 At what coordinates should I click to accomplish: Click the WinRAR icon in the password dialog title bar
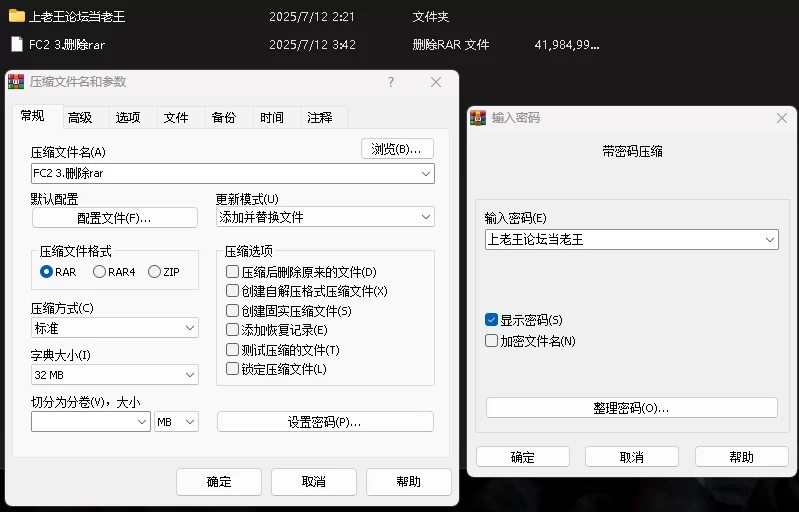(478, 118)
